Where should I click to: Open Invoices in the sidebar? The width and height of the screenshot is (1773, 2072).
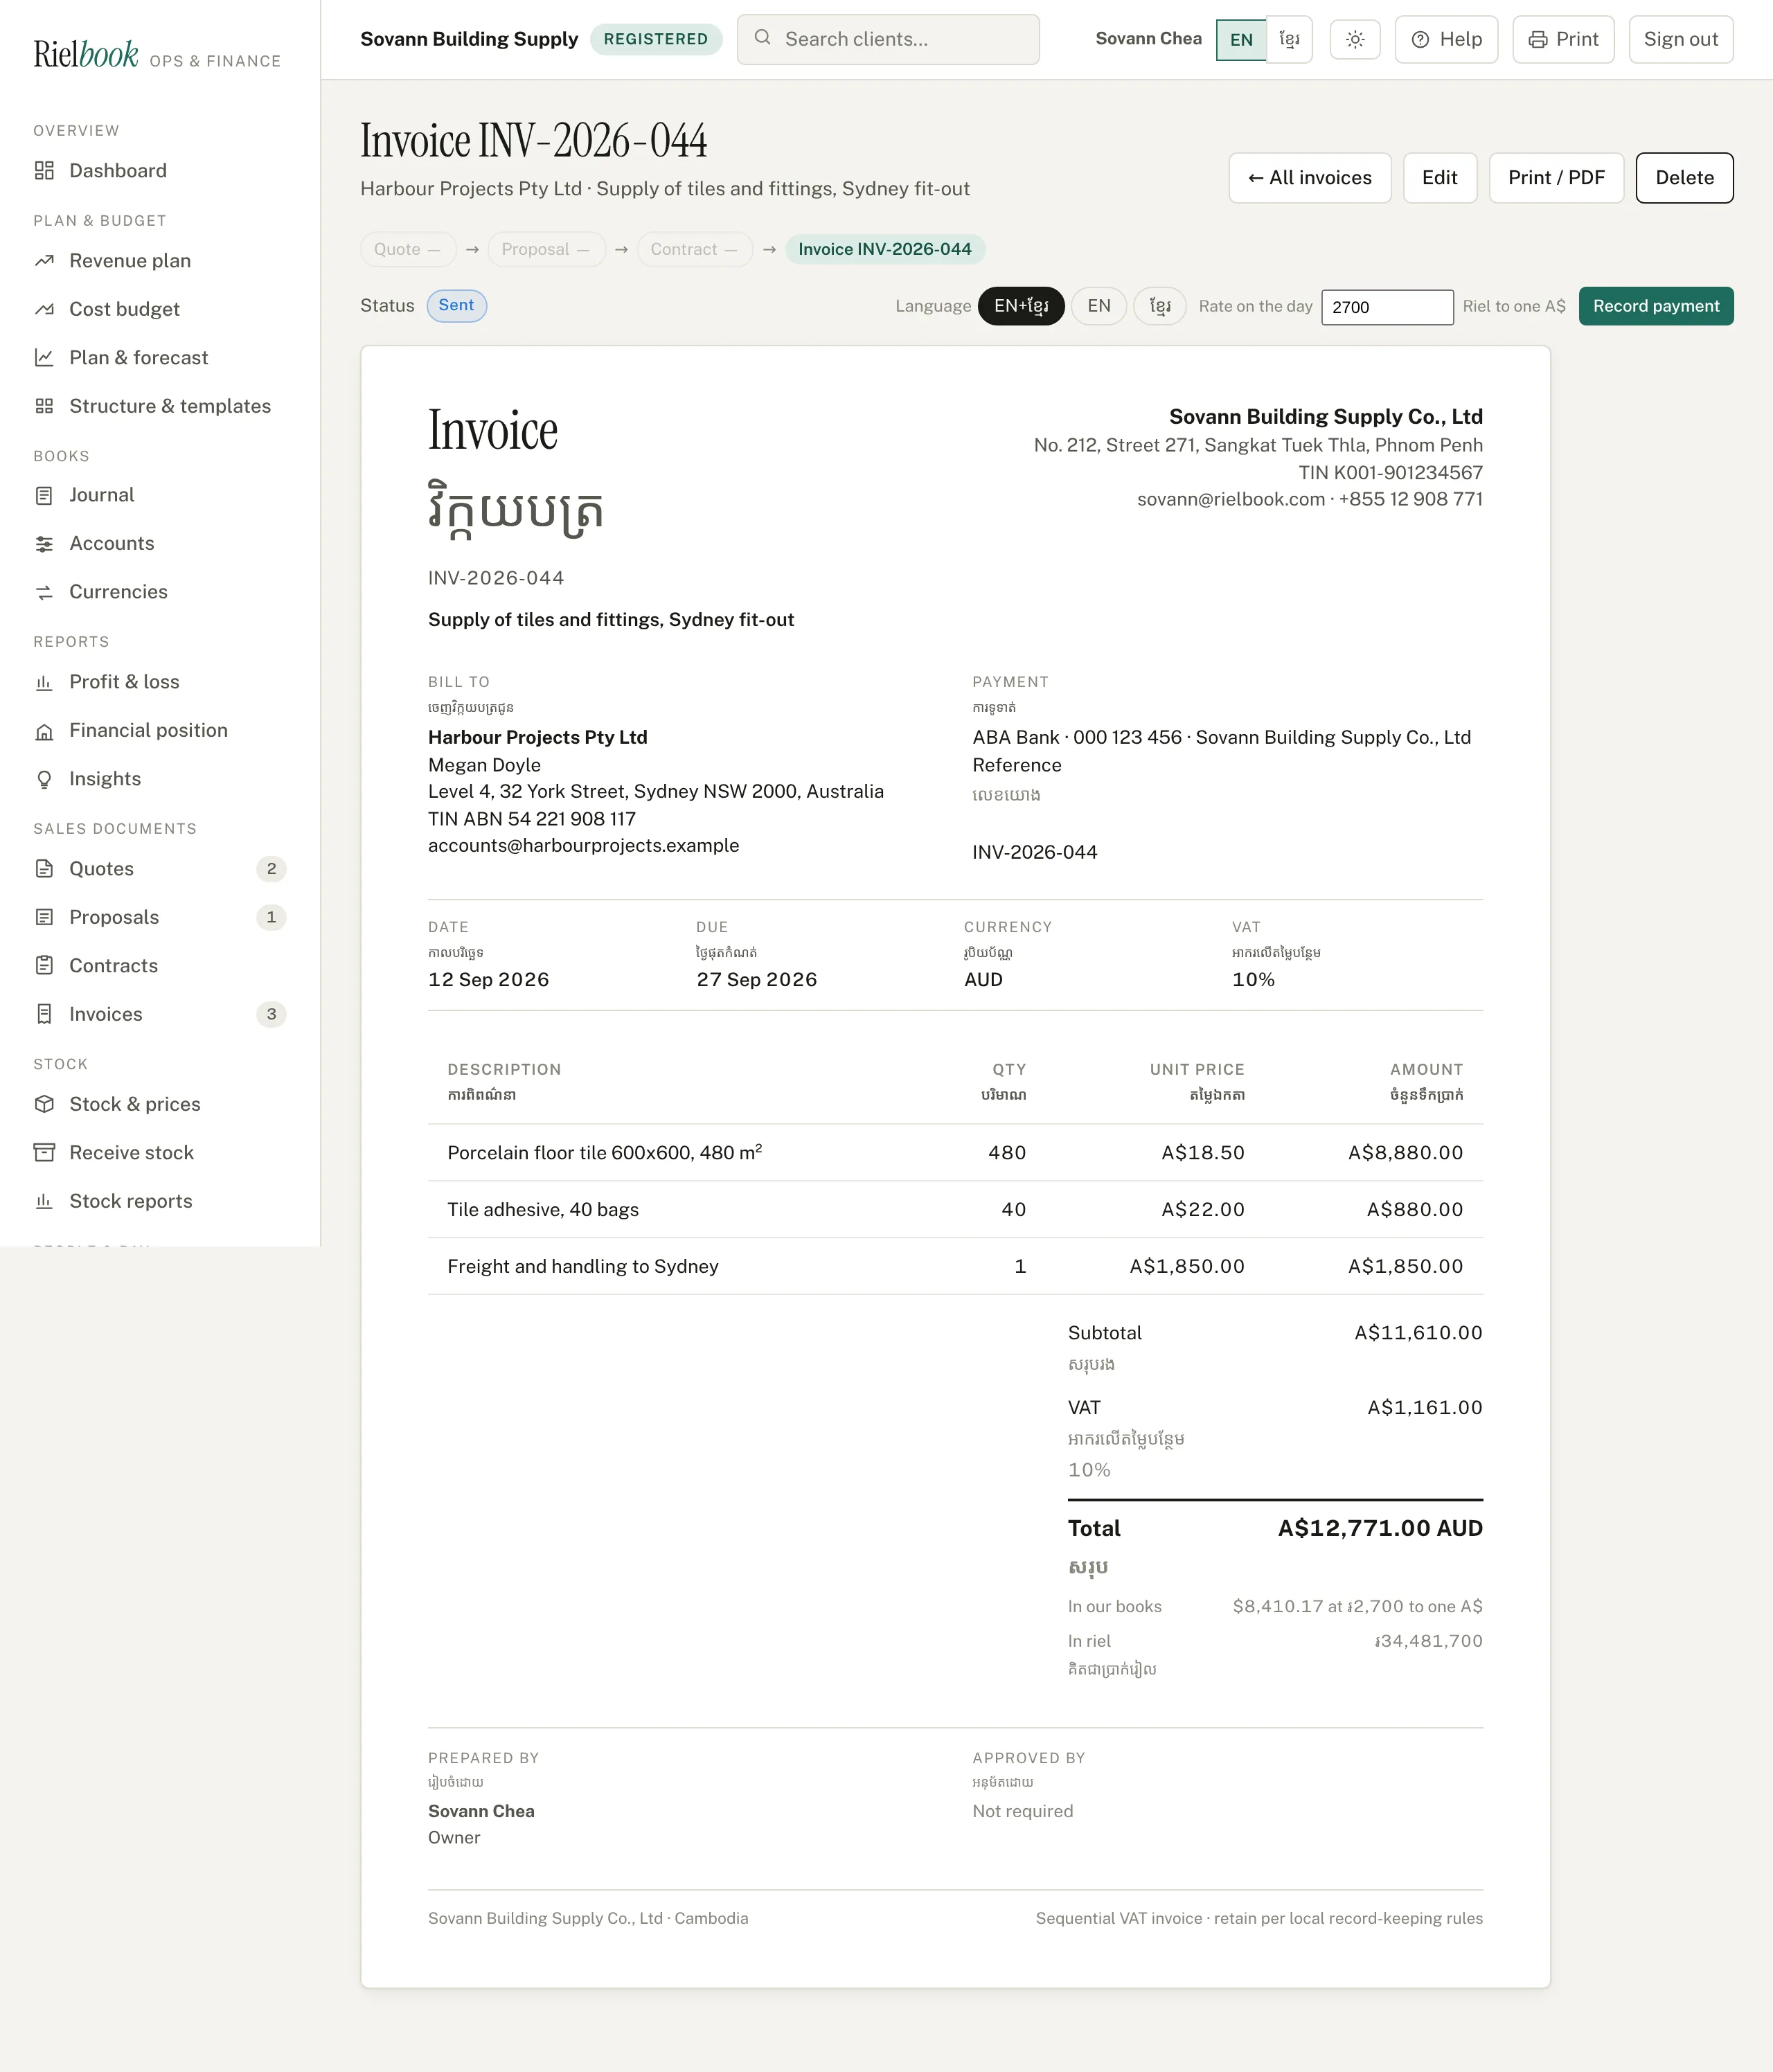pos(160,1014)
